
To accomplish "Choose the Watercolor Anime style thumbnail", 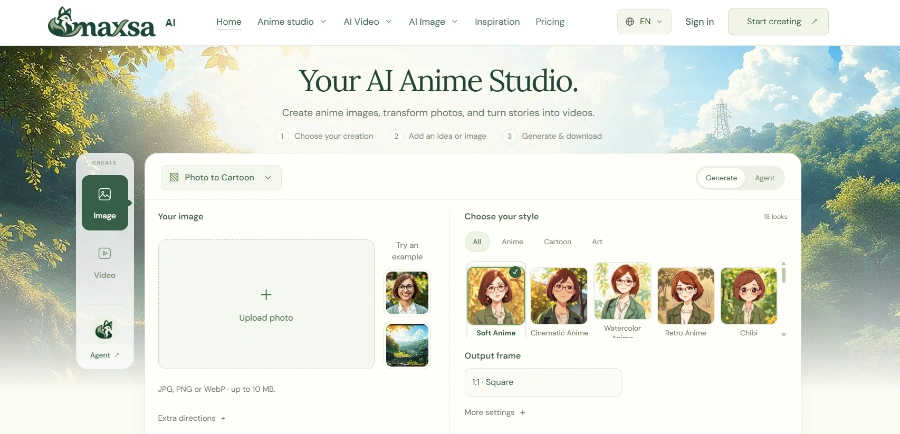I will coord(622,291).
